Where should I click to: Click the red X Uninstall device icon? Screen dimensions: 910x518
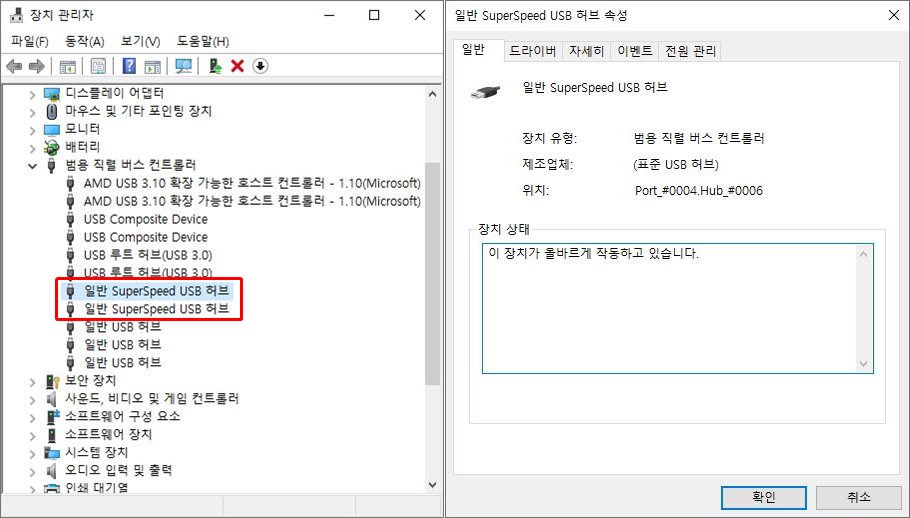(x=237, y=66)
